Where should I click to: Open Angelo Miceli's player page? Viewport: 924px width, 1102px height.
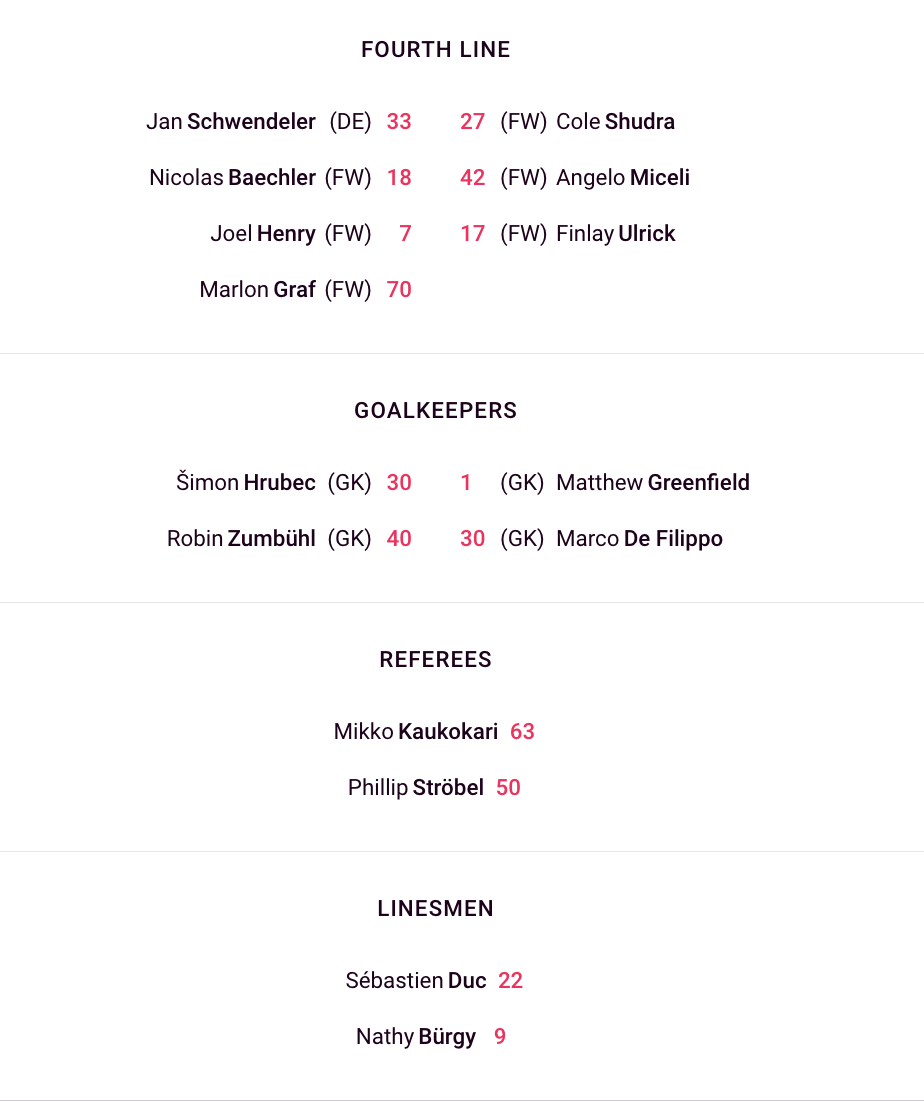click(x=623, y=178)
